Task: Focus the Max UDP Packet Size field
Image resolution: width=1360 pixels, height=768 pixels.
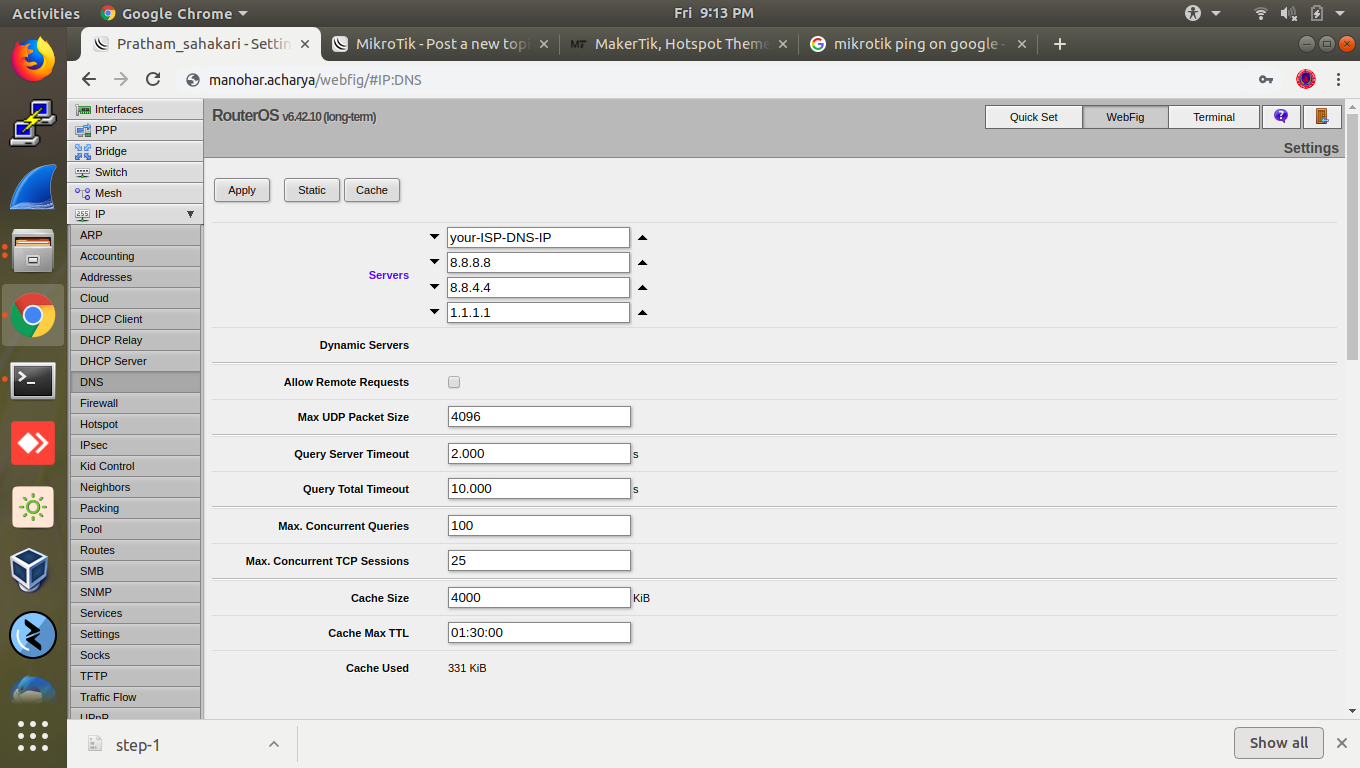Action: pyautogui.click(x=539, y=417)
